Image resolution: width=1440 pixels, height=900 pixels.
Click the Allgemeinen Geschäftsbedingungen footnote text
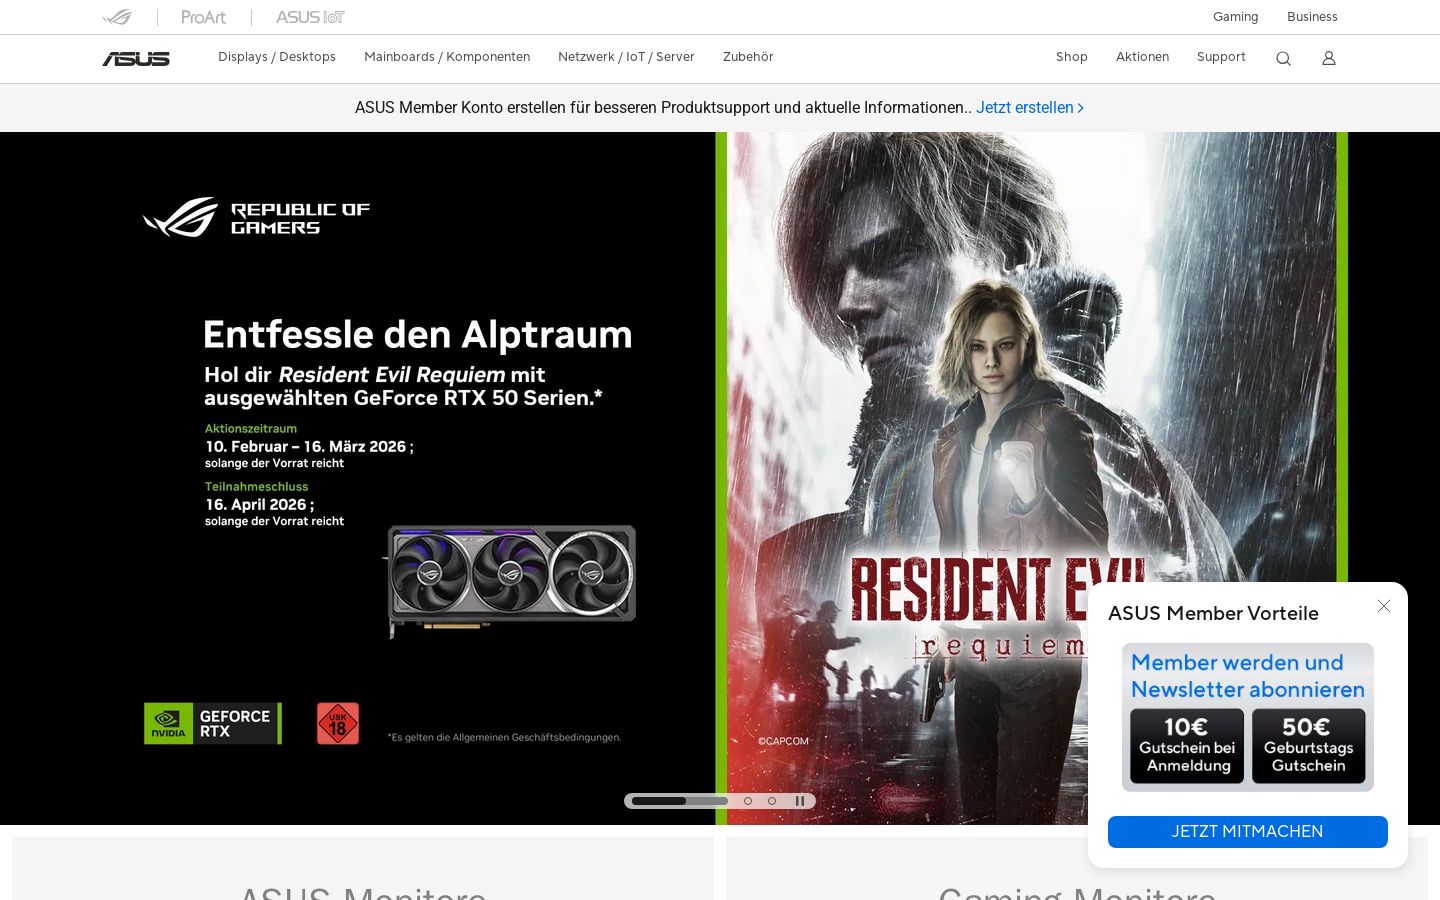(x=505, y=738)
